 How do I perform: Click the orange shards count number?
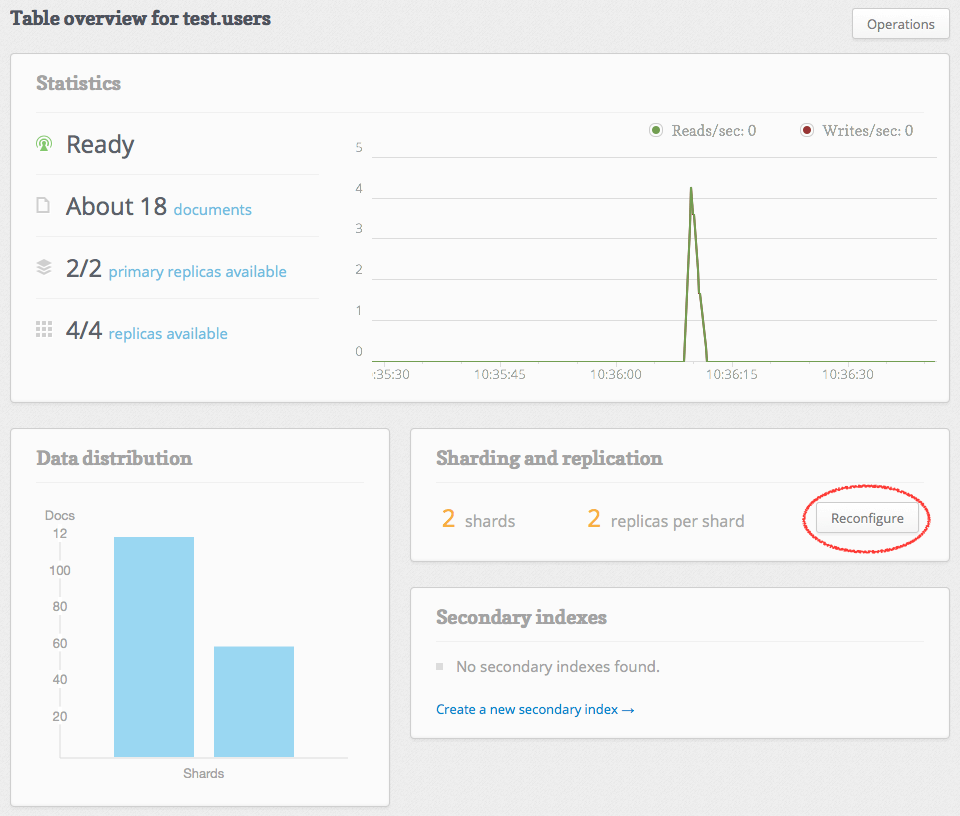448,519
